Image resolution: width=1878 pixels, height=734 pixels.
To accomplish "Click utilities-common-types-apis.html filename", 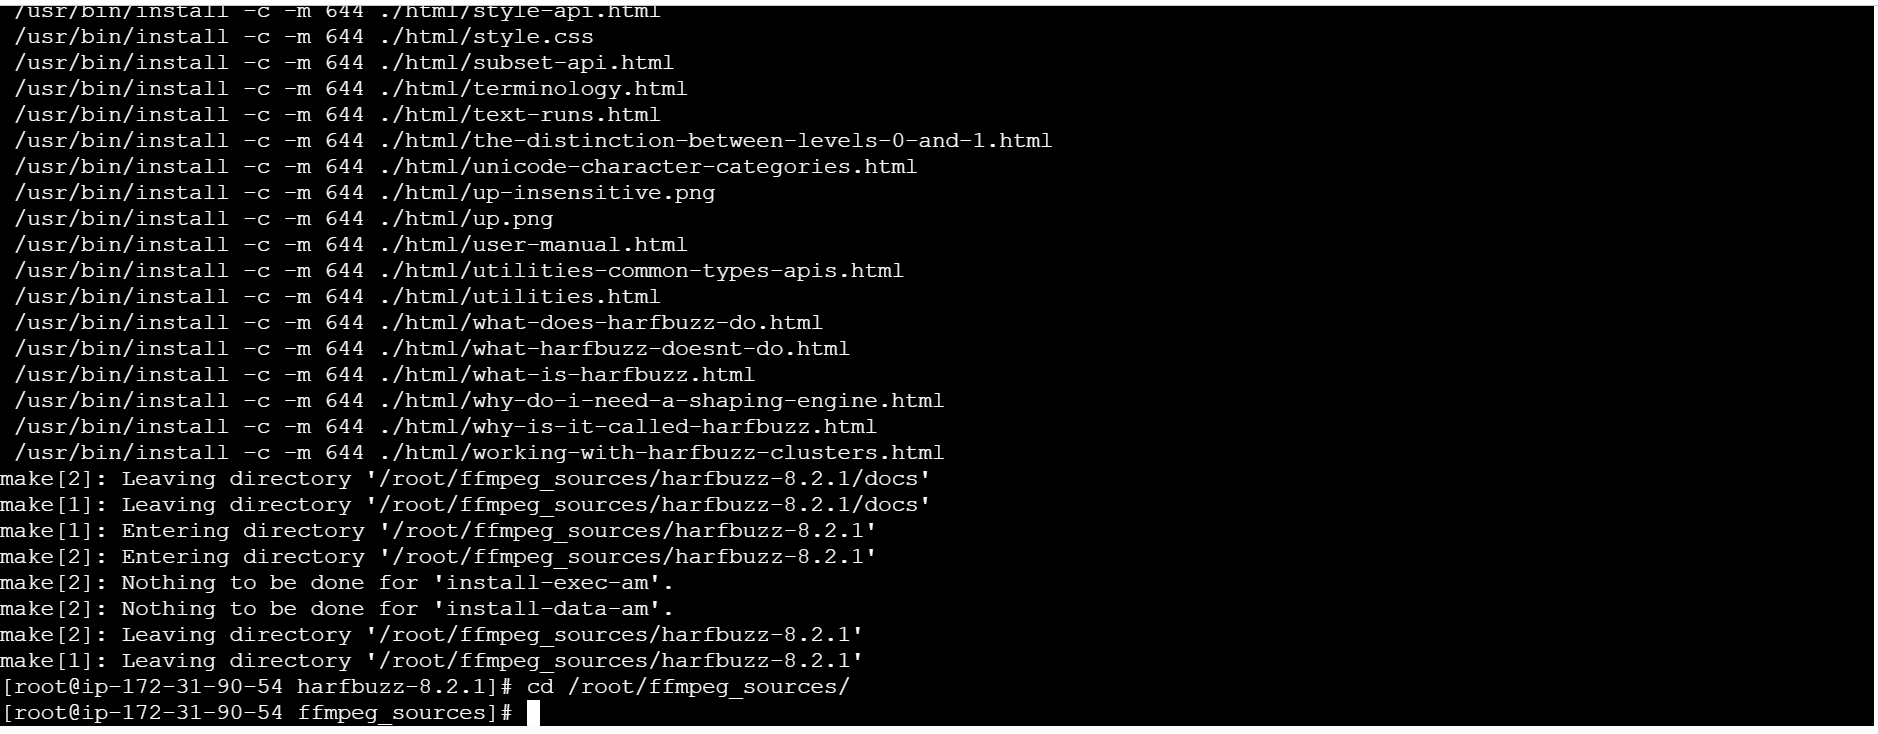I will pos(688,271).
